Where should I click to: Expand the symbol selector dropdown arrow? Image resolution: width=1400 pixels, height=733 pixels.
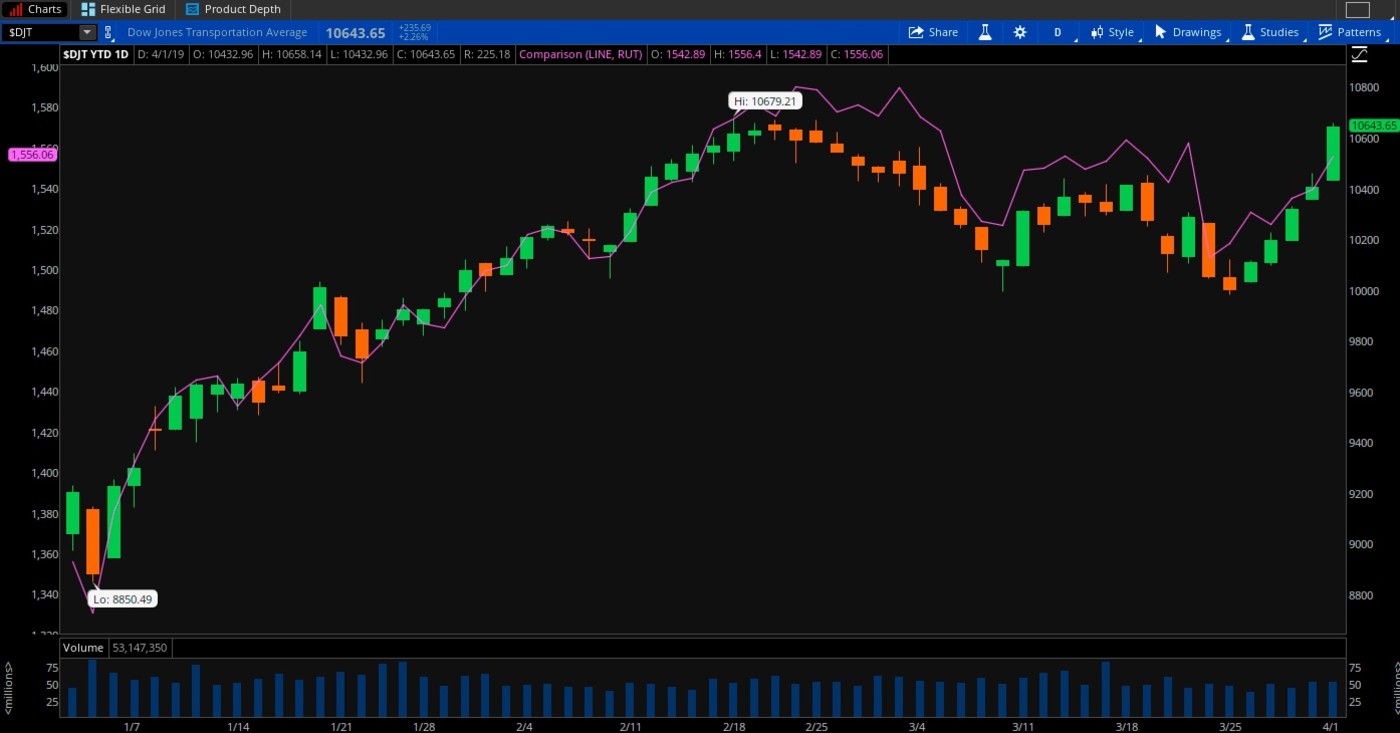coord(87,32)
